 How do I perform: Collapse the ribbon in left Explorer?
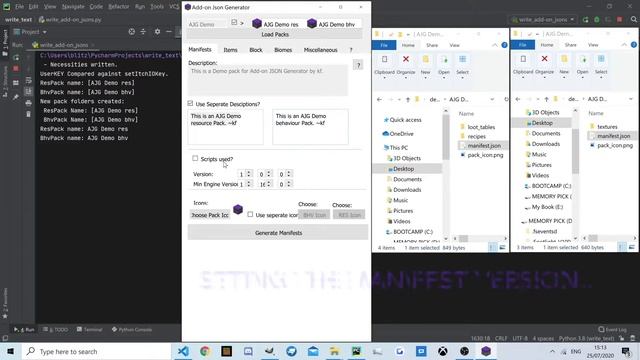tap(495, 45)
